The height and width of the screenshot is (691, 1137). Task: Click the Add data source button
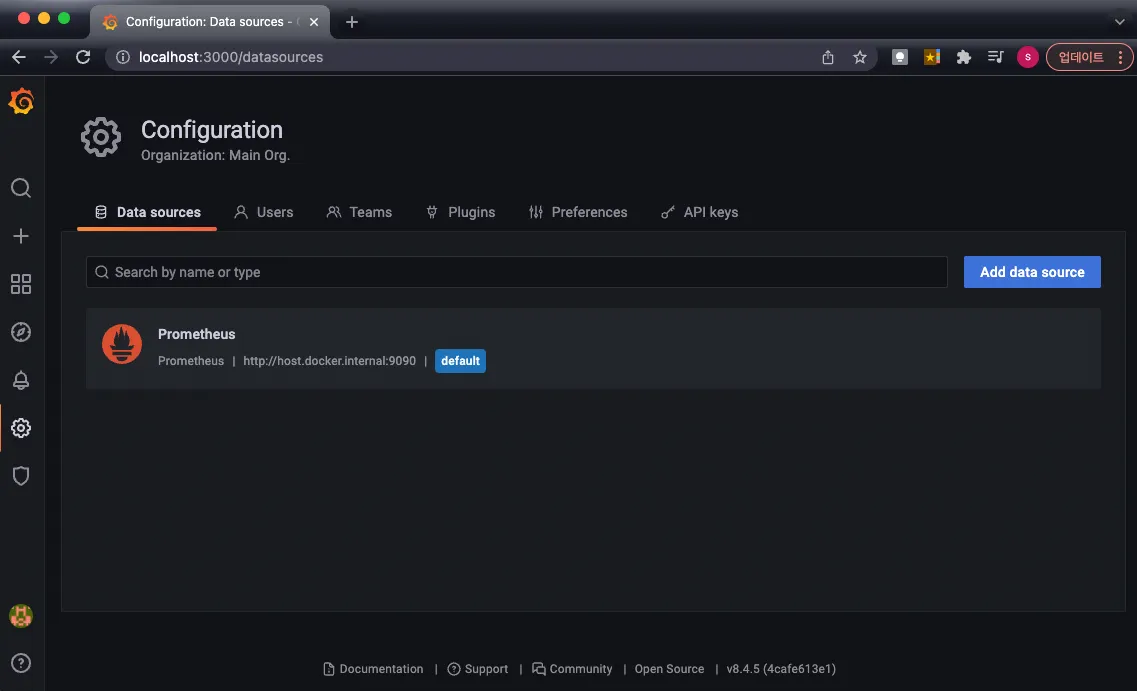[x=1032, y=272]
